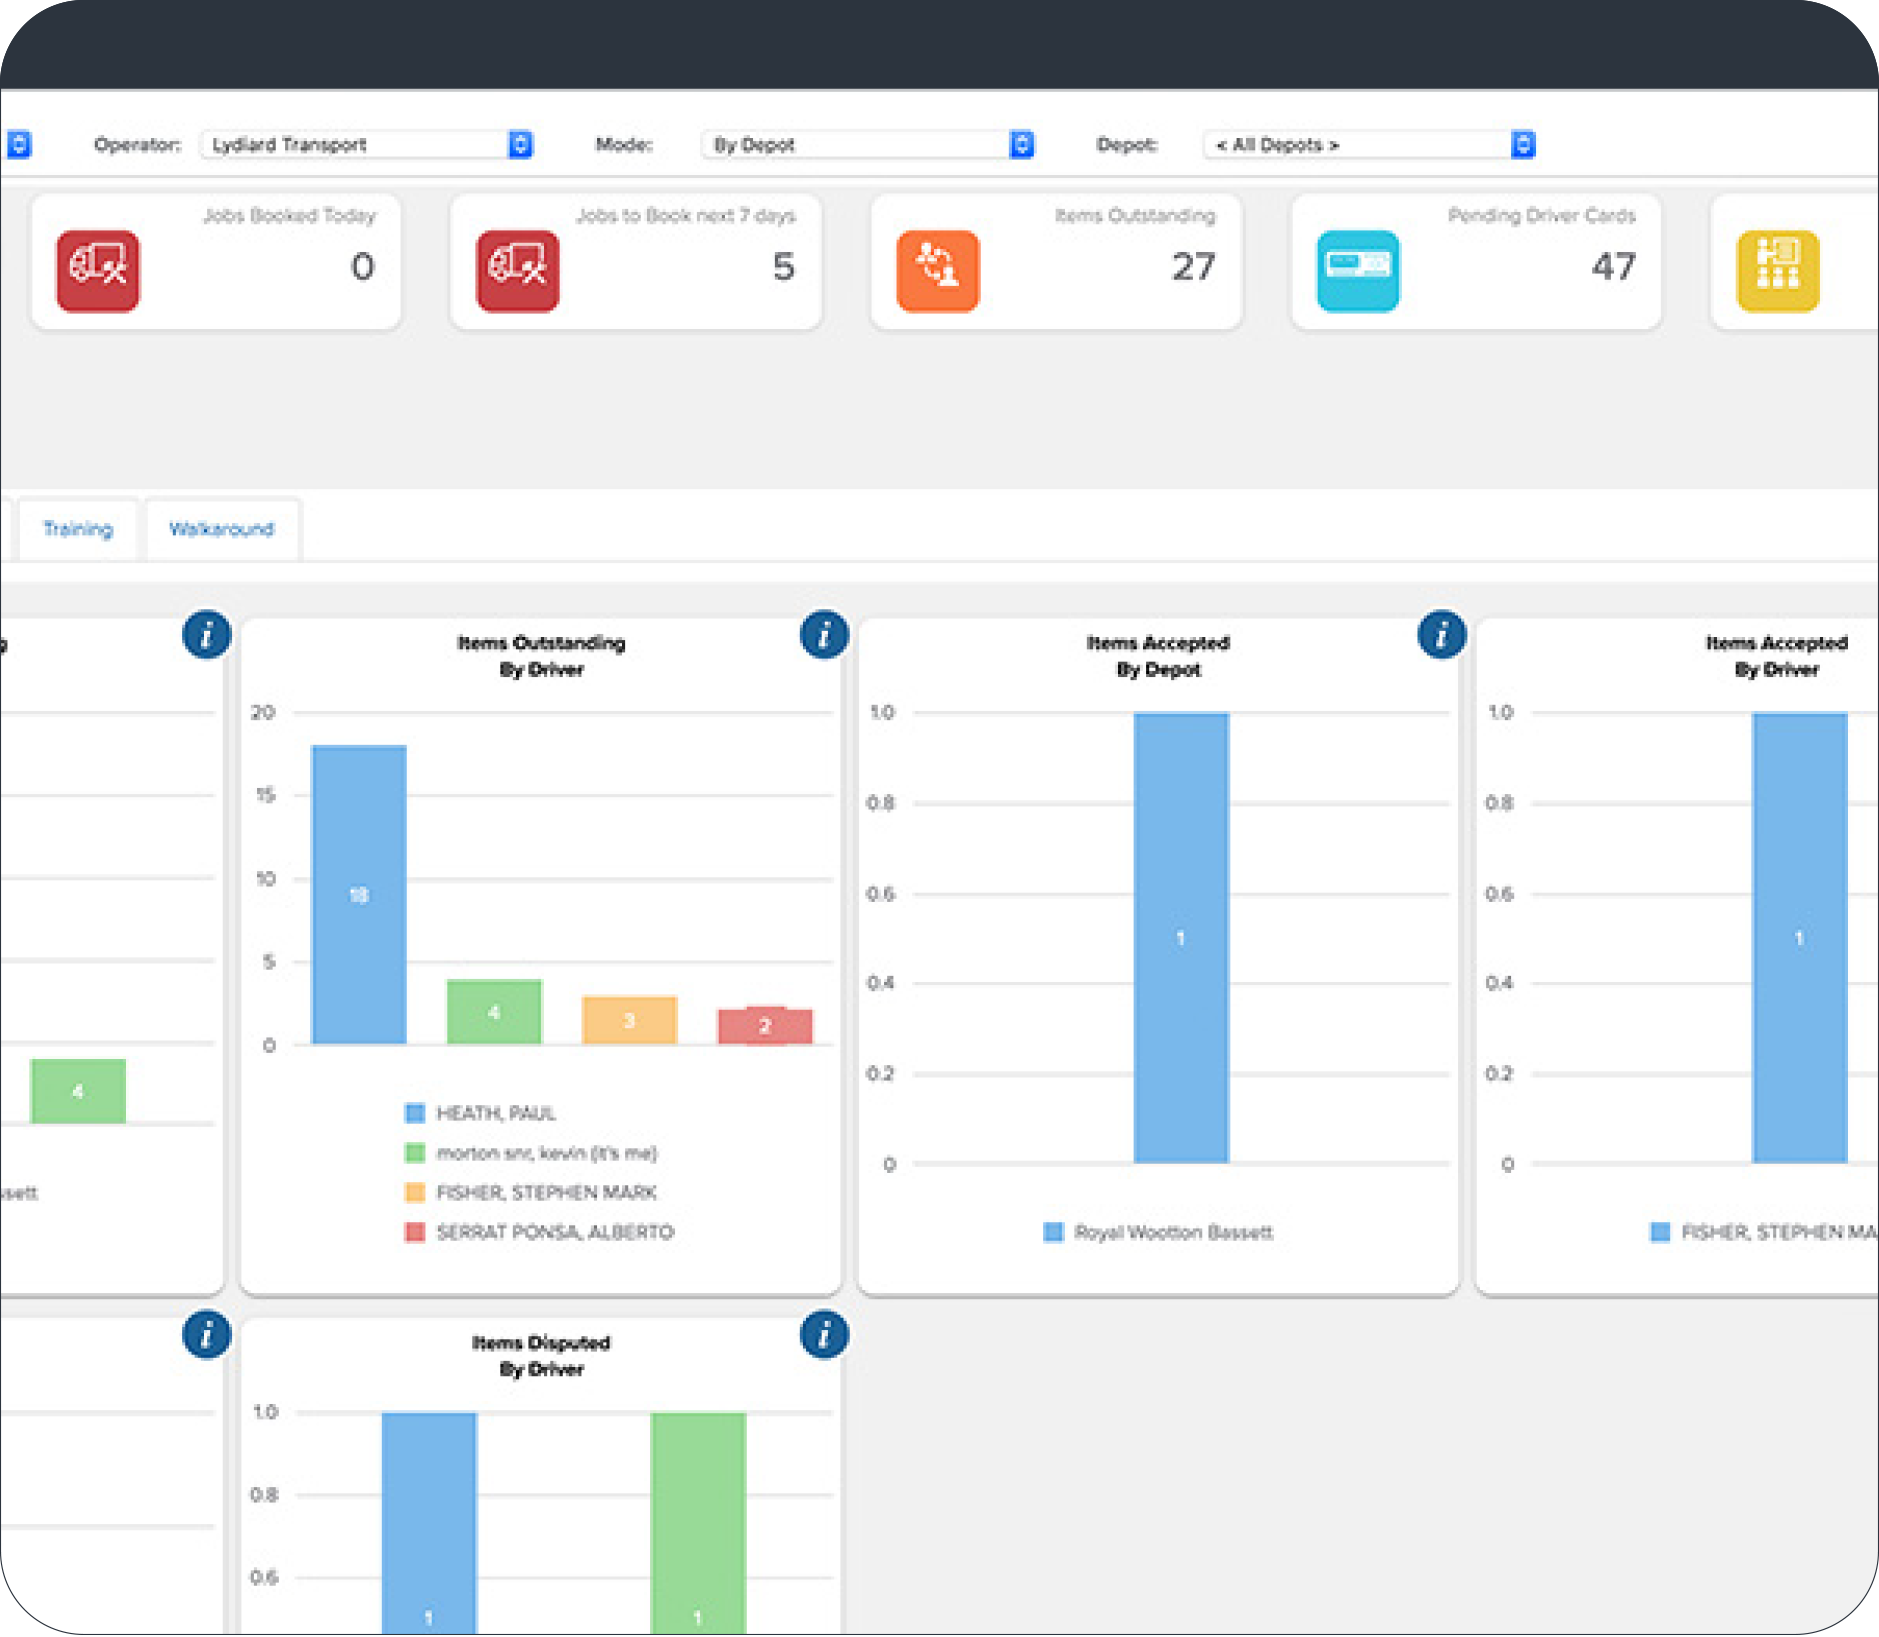Show info for the partial left chart, bottom row
1879x1637 pixels.
[206, 1335]
